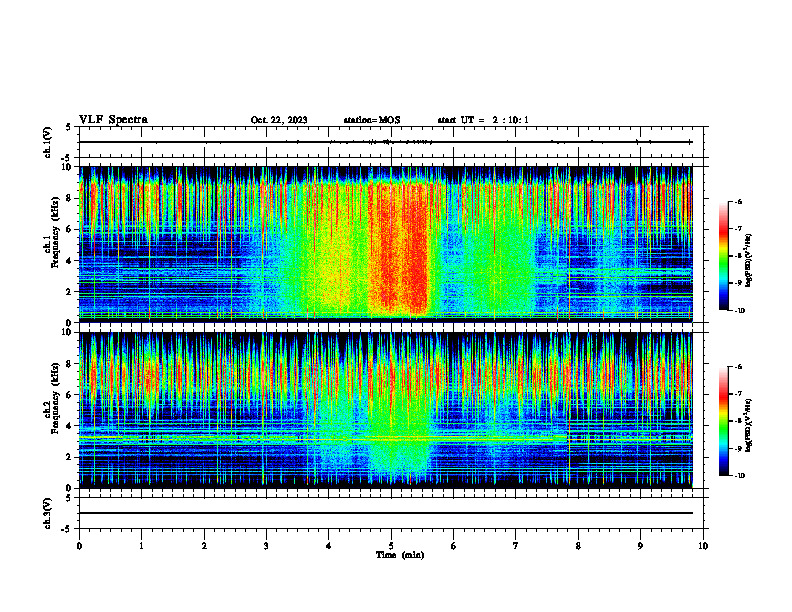This screenshot has height=612, width=792.
Task: Click the "-6" label on ch.1 color bar
Action: click(x=738, y=202)
